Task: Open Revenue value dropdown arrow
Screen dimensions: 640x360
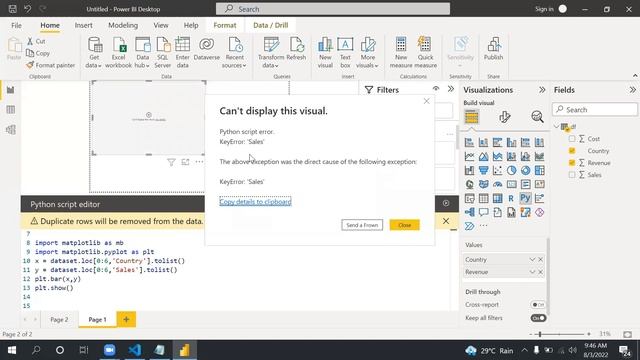Action: pos(532,272)
